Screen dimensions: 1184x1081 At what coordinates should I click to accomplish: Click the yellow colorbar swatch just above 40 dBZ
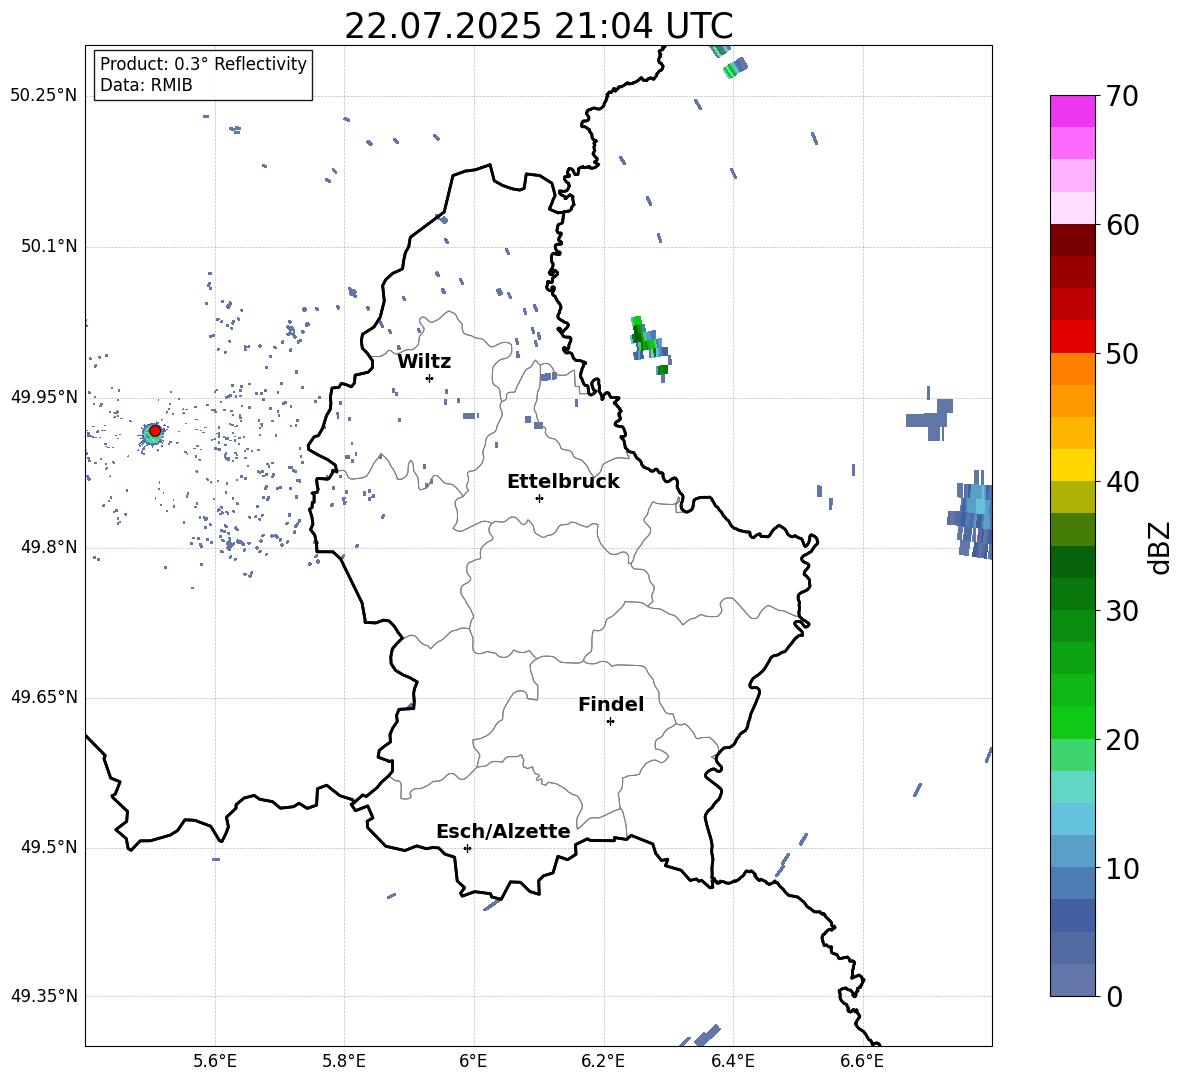(x=1072, y=465)
